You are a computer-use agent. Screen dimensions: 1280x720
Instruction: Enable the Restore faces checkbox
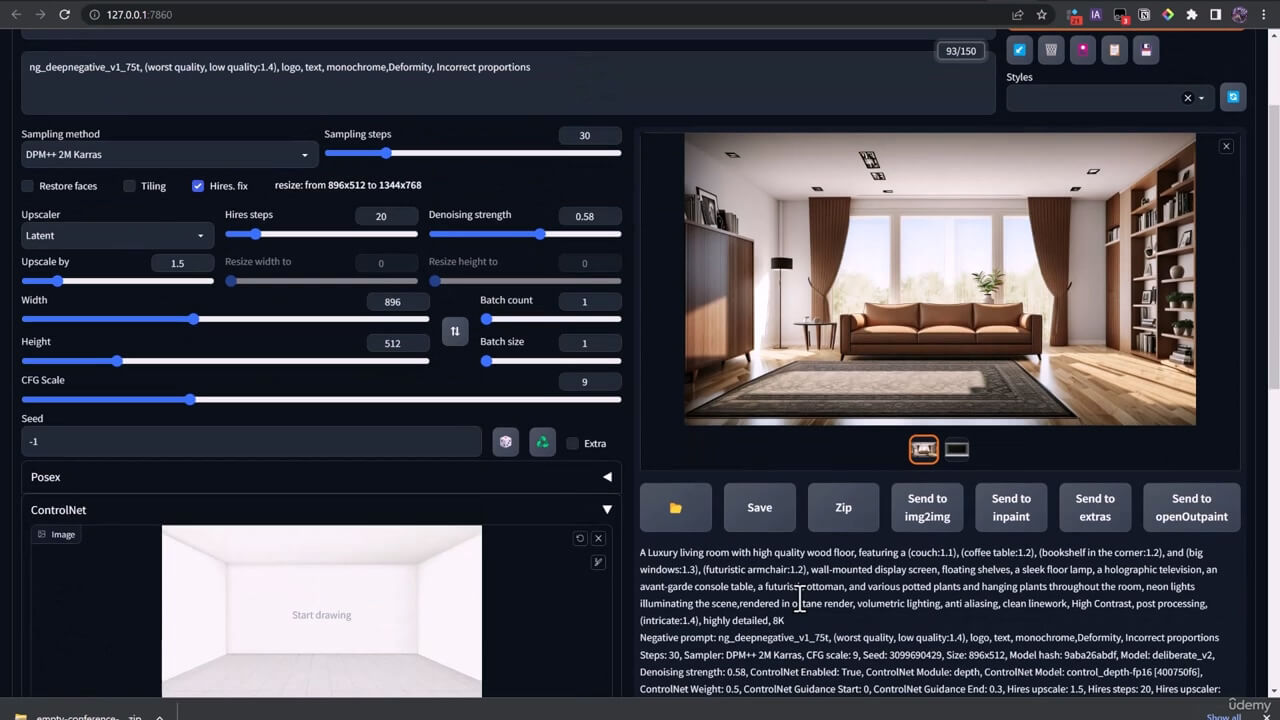[x=28, y=186]
